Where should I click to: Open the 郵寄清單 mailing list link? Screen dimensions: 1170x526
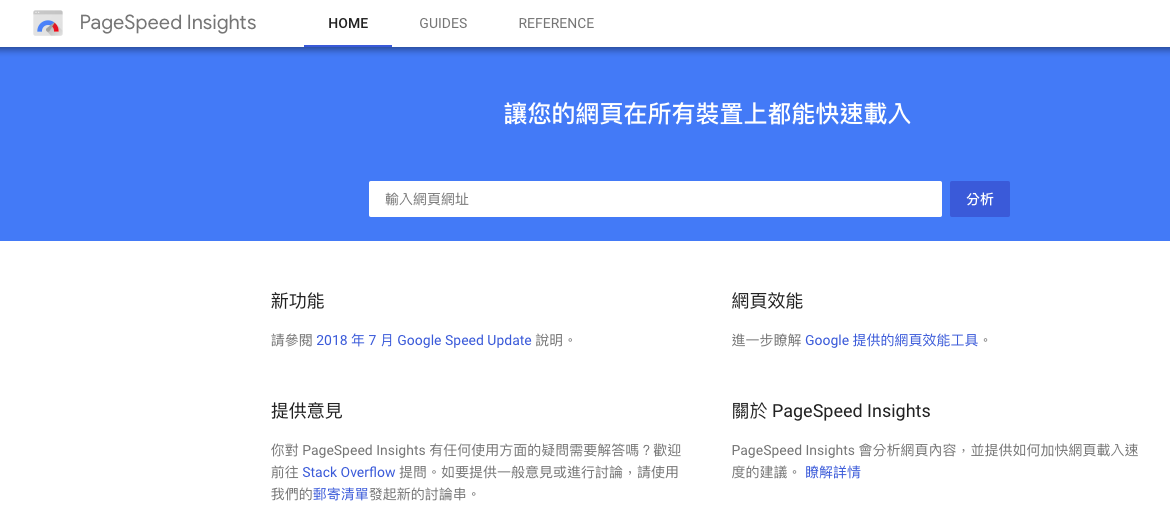(x=340, y=494)
